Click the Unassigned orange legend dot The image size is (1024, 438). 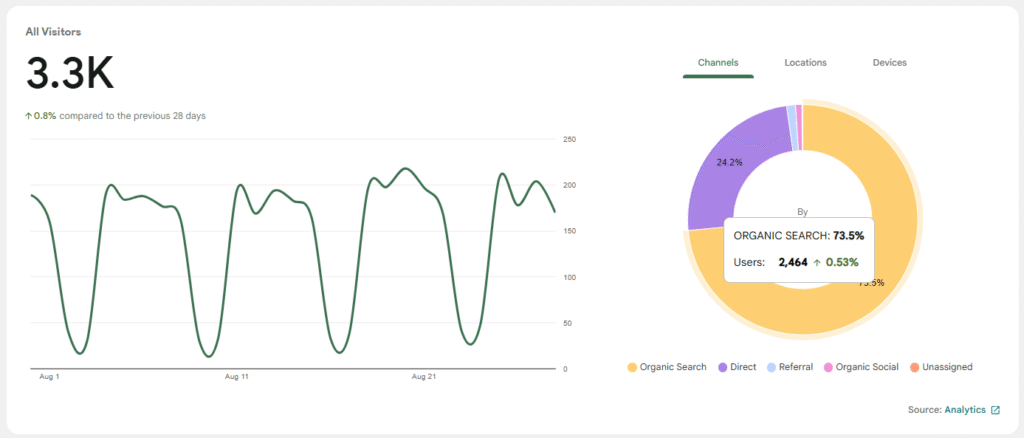(x=914, y=367)
